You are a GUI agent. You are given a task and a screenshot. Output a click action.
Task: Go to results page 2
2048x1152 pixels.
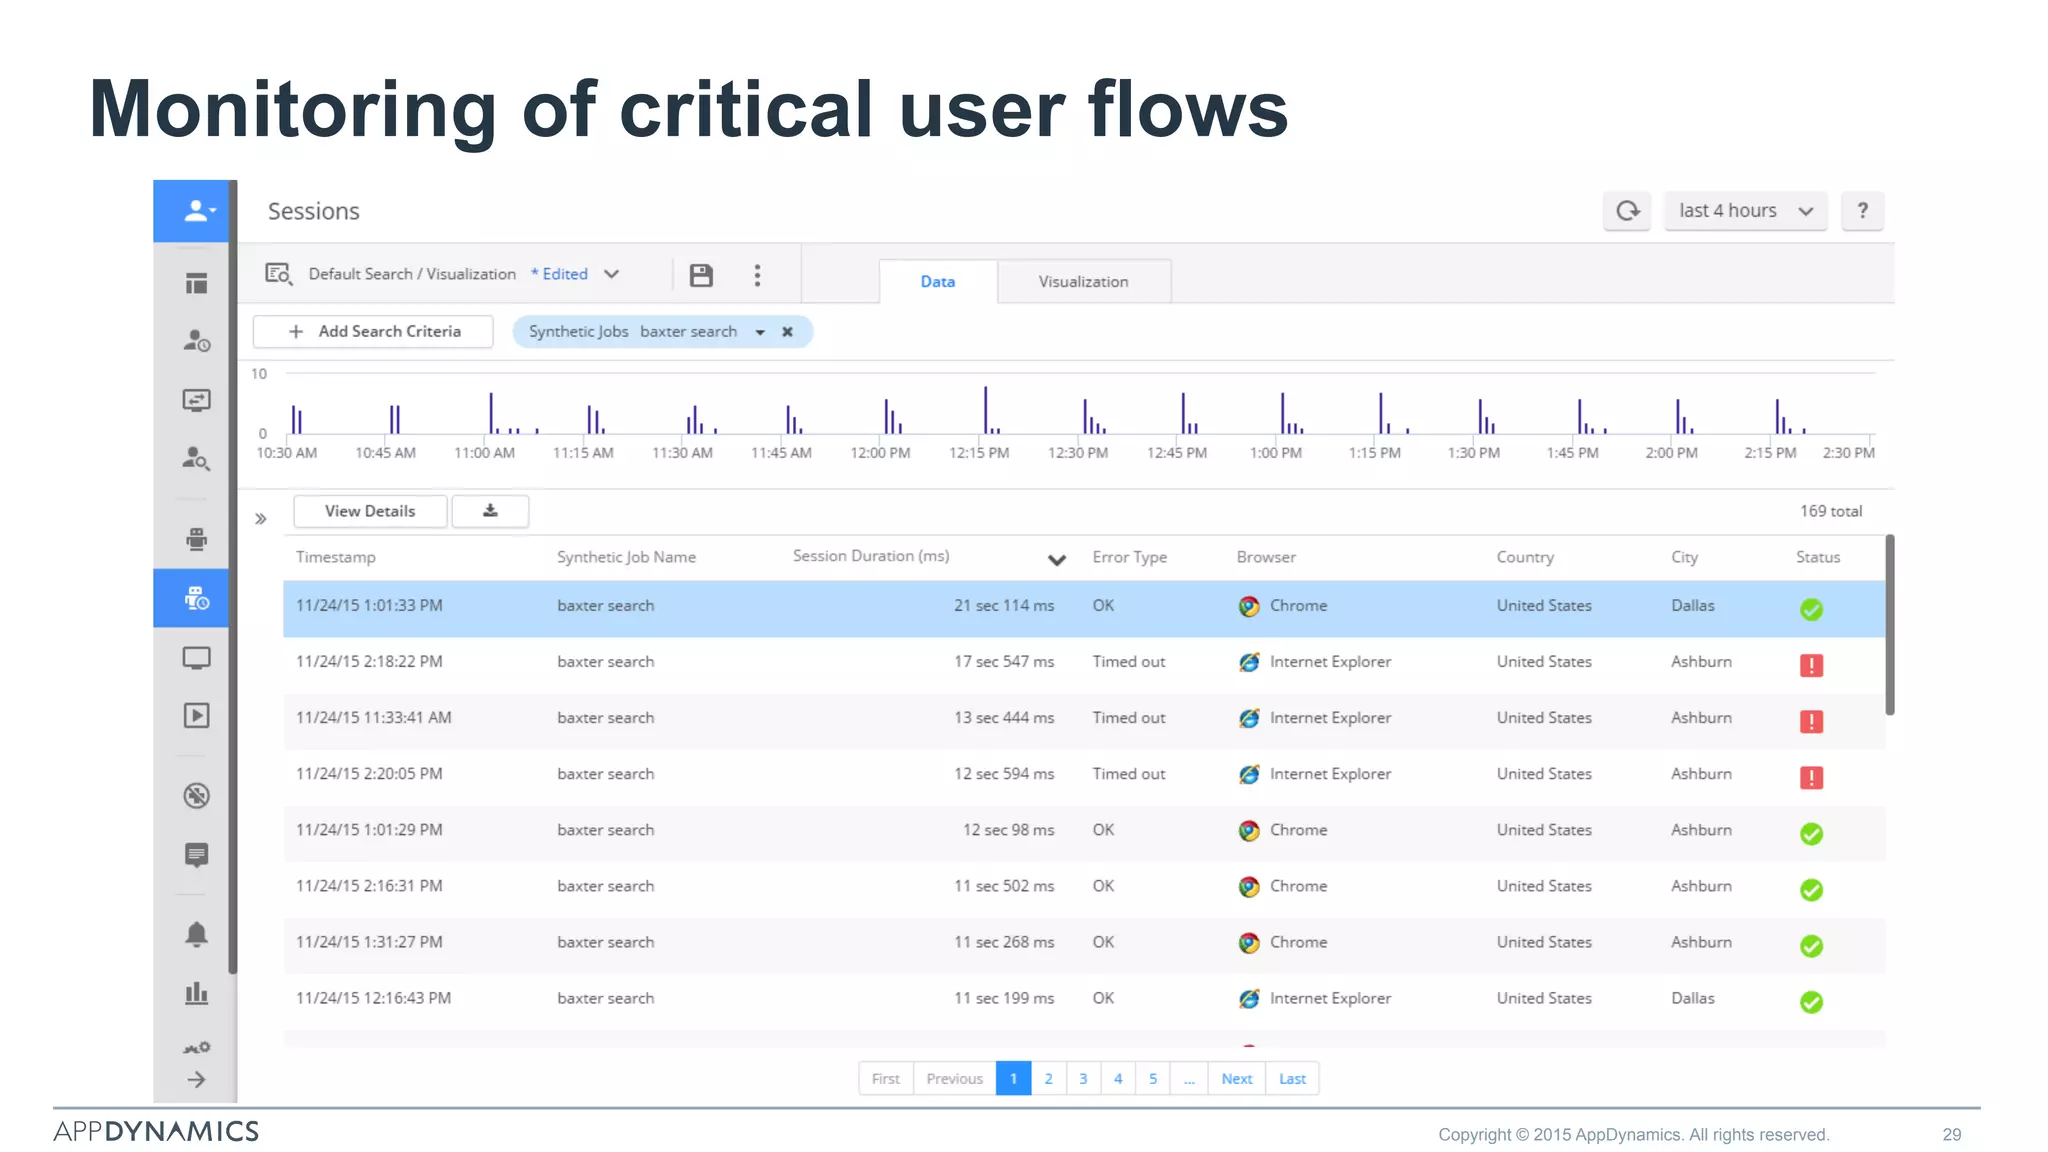pyautogui.click(x=1048, y=1079)
